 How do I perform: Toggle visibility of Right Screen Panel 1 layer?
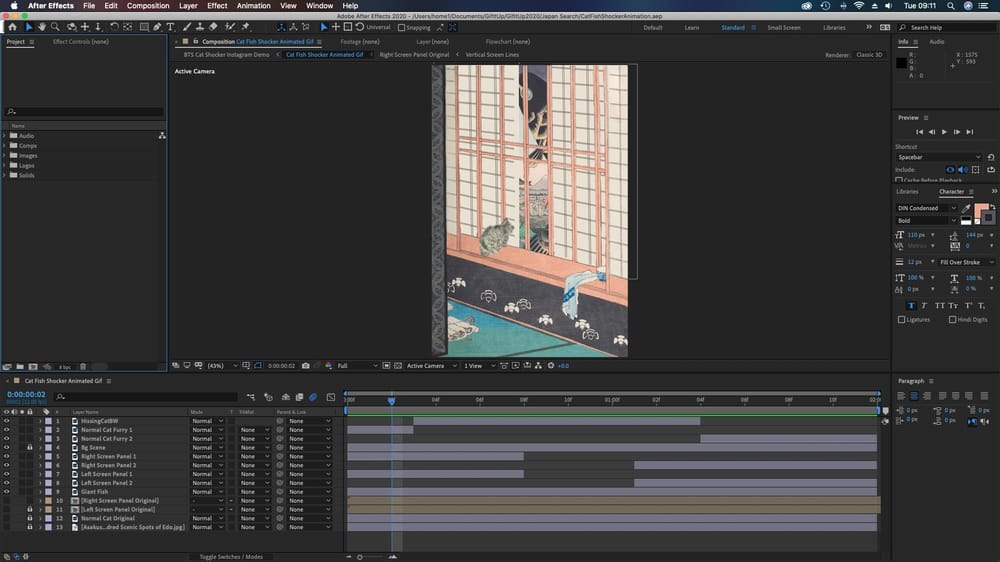pyautogui.click(x=6, y=456)
